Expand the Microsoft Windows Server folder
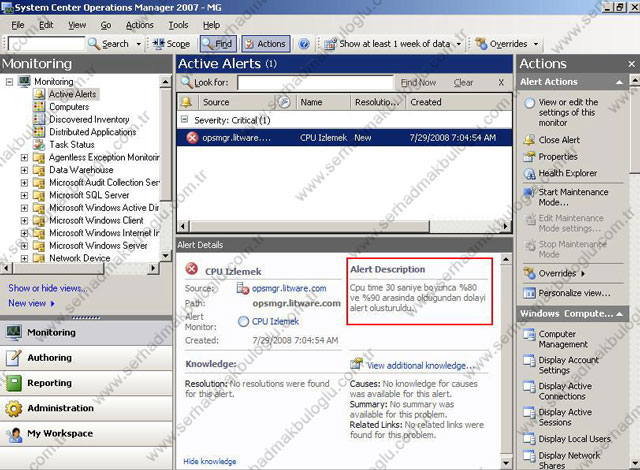 coord(24,246)
